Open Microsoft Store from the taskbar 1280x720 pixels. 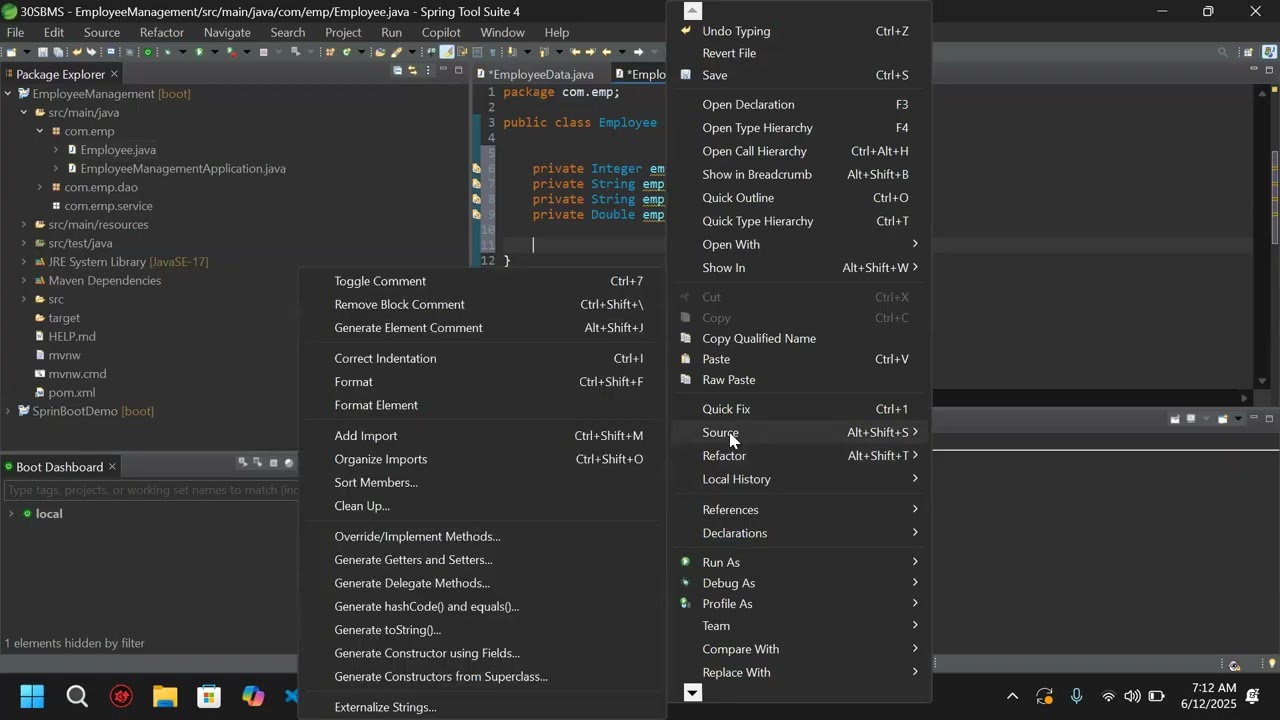(x=209, y=696)
